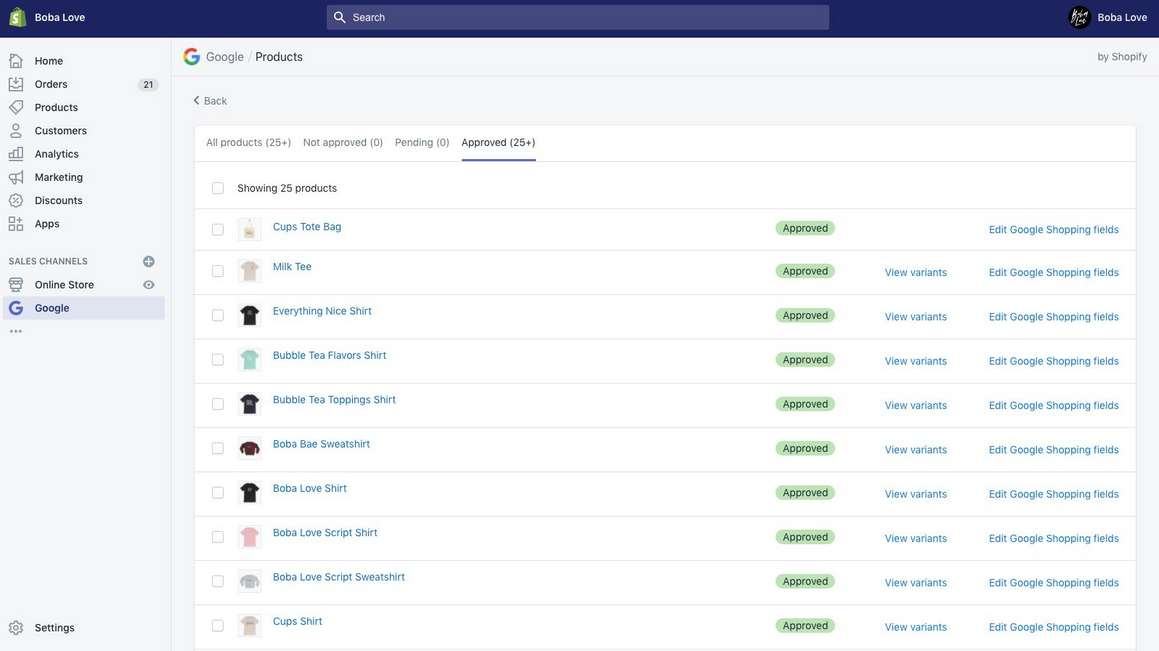
Task: Expand the sidebar three-dots more menu
Action: point(16,331)
